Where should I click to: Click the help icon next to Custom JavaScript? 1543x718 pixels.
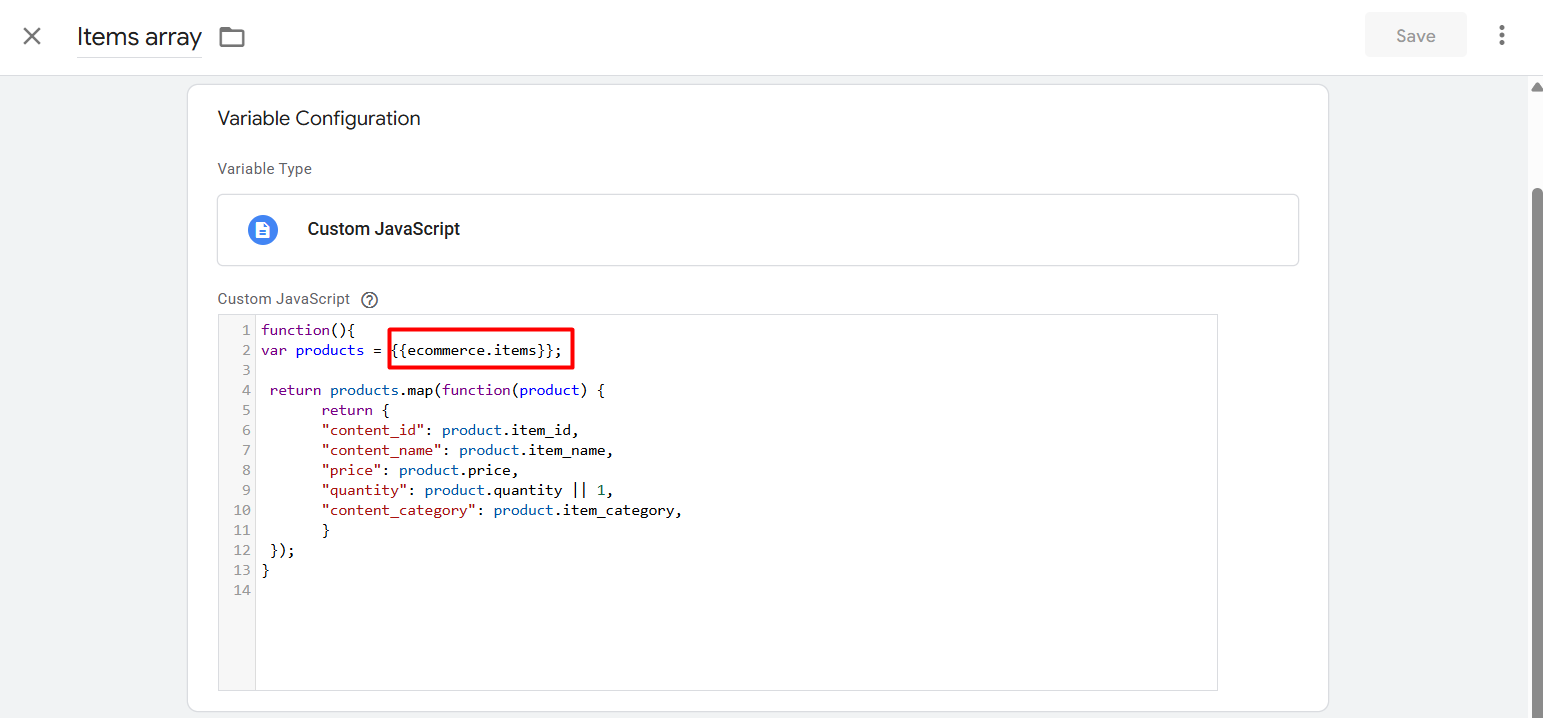click(369, 299)
